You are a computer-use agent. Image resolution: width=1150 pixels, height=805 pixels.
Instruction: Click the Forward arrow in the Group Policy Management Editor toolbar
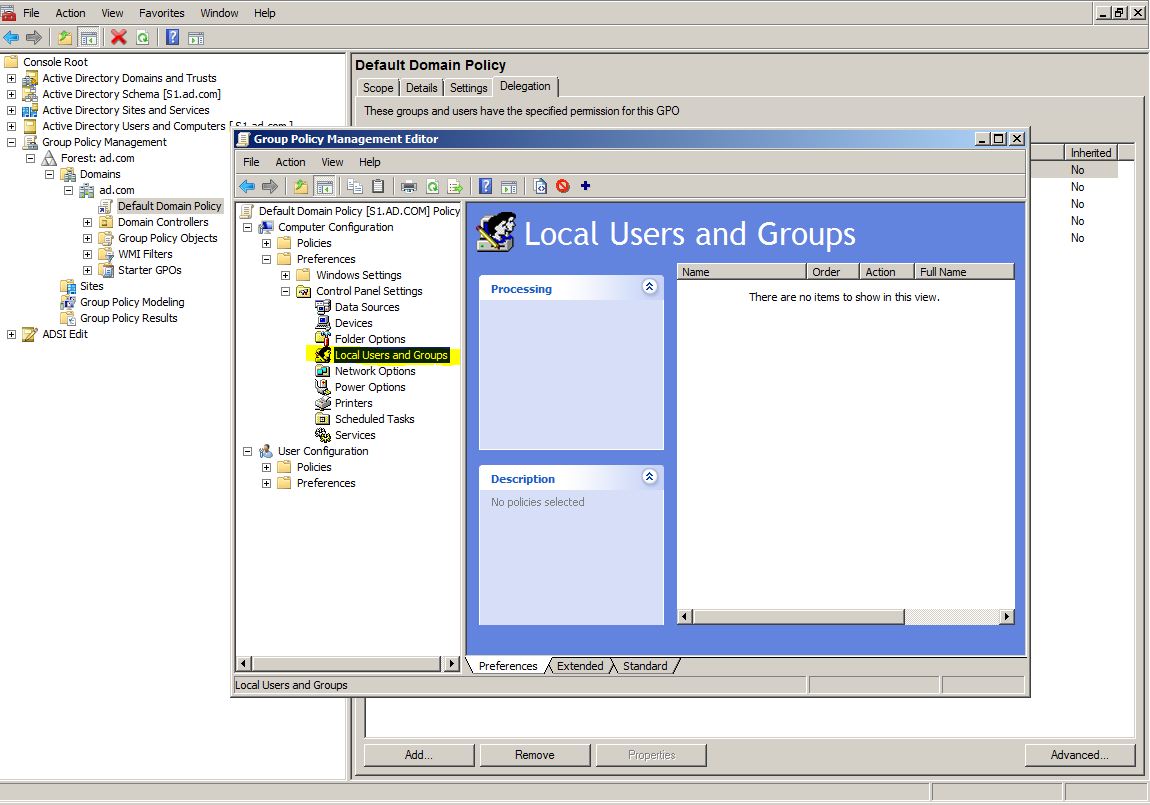point(270,186)
